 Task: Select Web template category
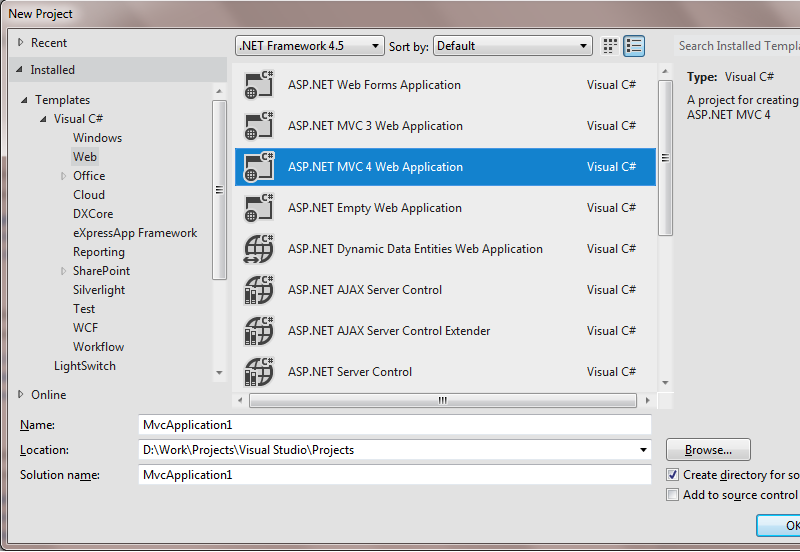[85, 157]
